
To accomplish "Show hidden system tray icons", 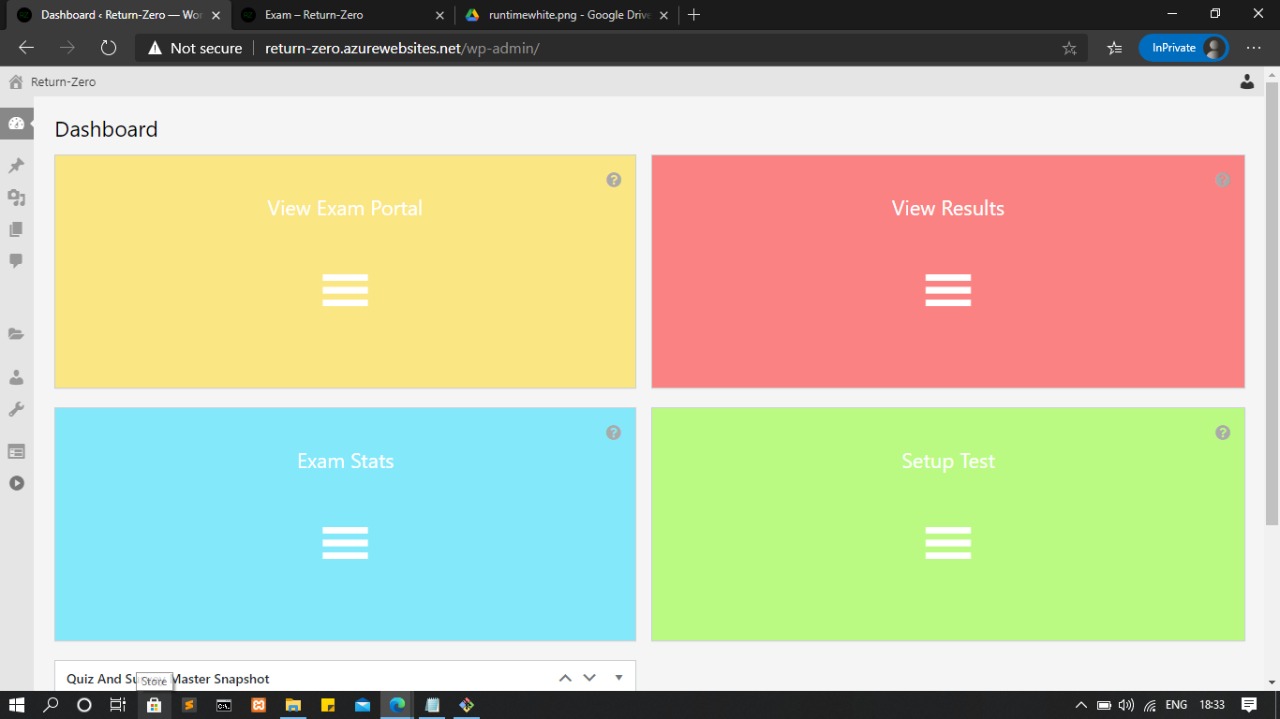I will coord(1081,705).
